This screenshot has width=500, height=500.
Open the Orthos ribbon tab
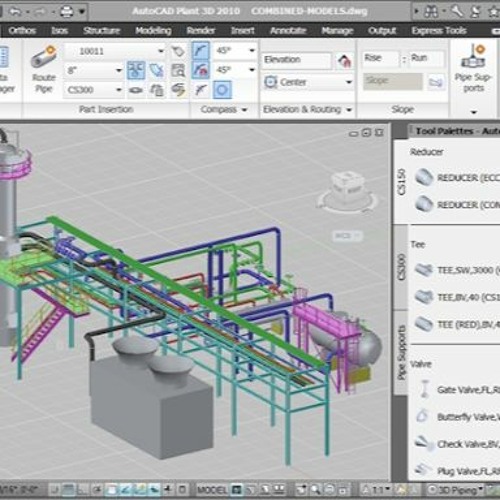22,31
